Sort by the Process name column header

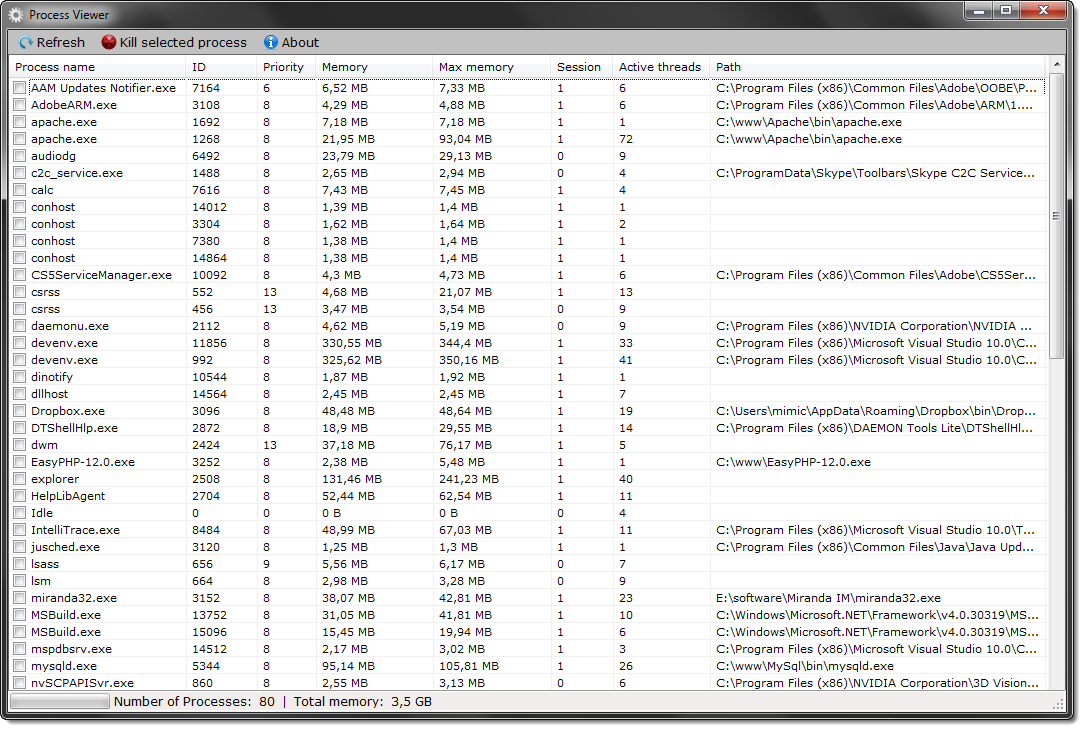pos(56,67)
